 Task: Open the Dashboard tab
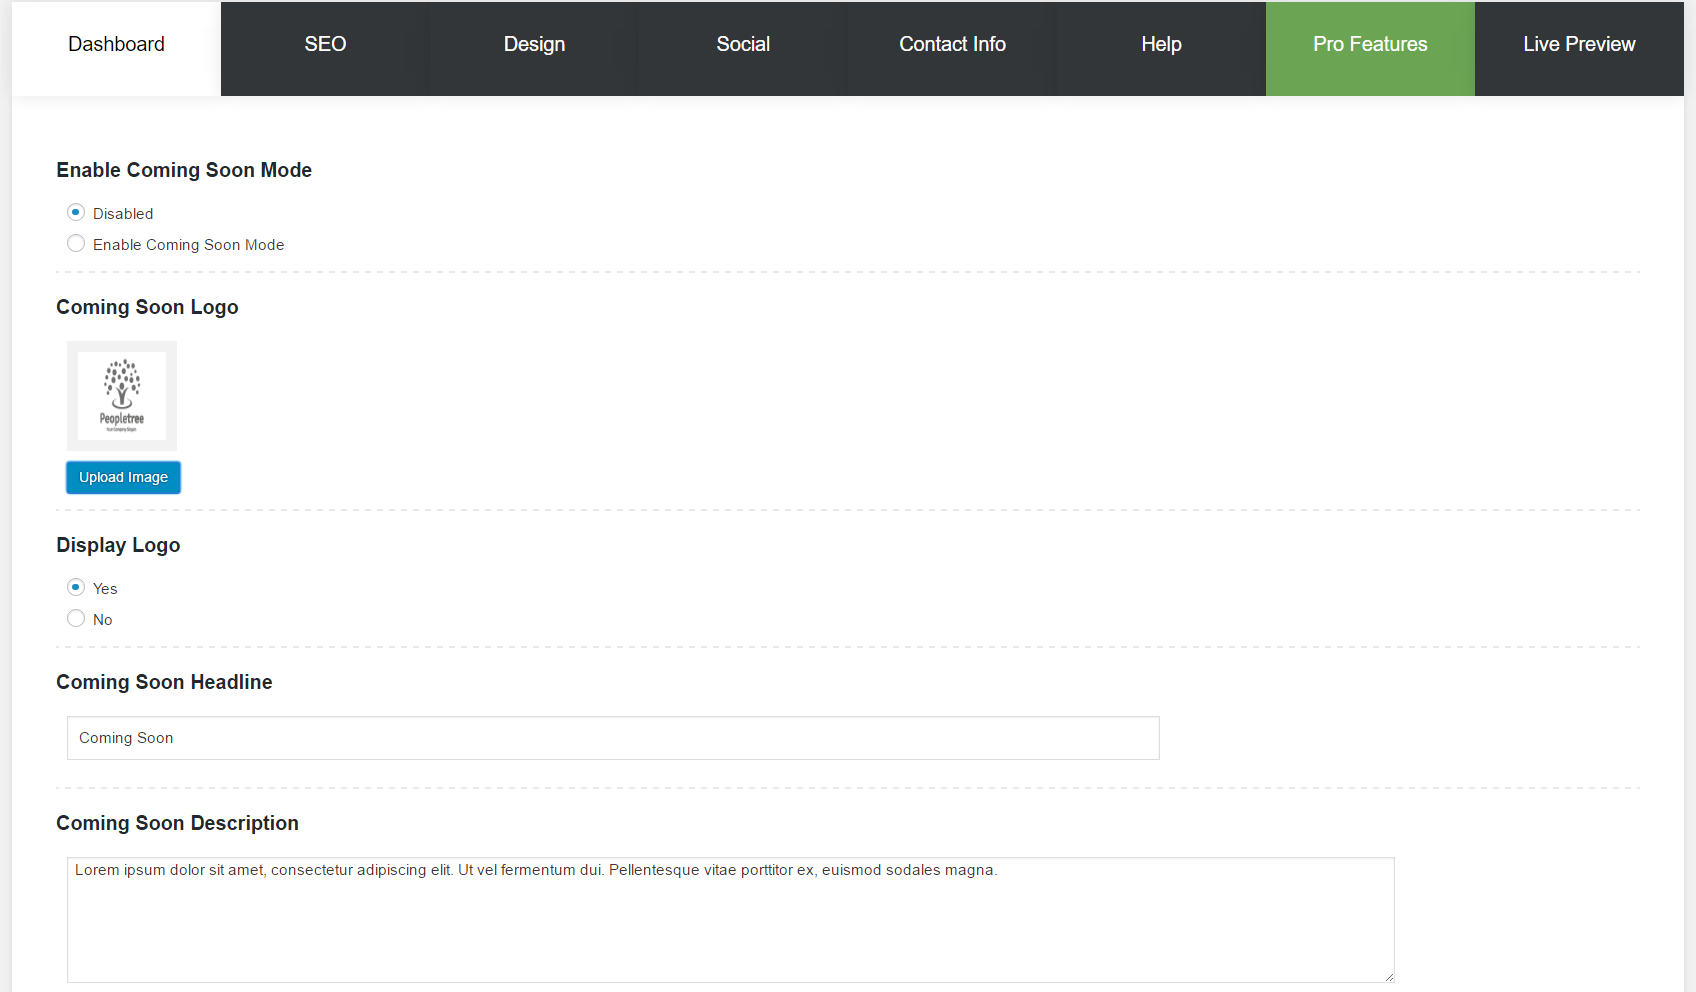click(116, 48)
